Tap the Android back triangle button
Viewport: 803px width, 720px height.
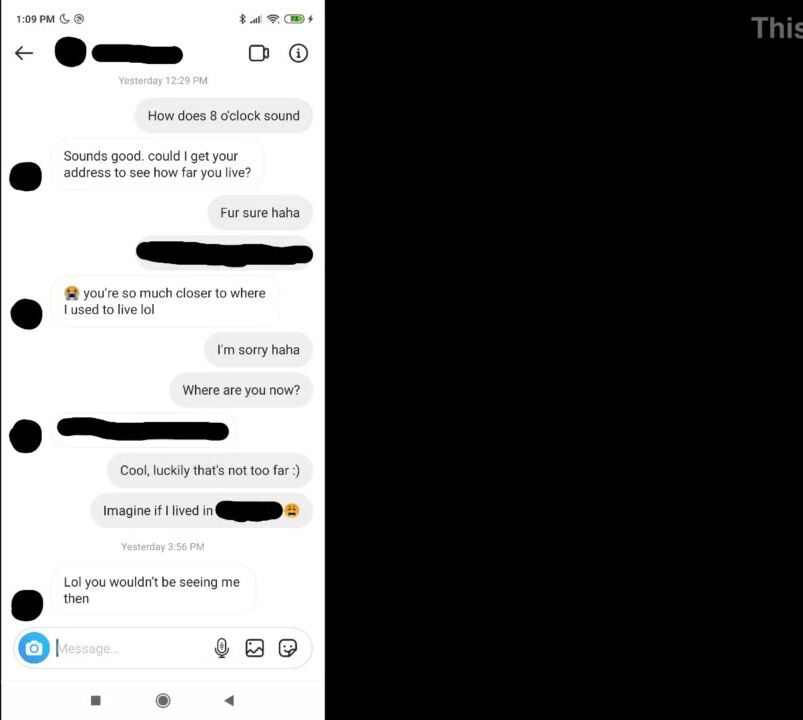(229, 700)
